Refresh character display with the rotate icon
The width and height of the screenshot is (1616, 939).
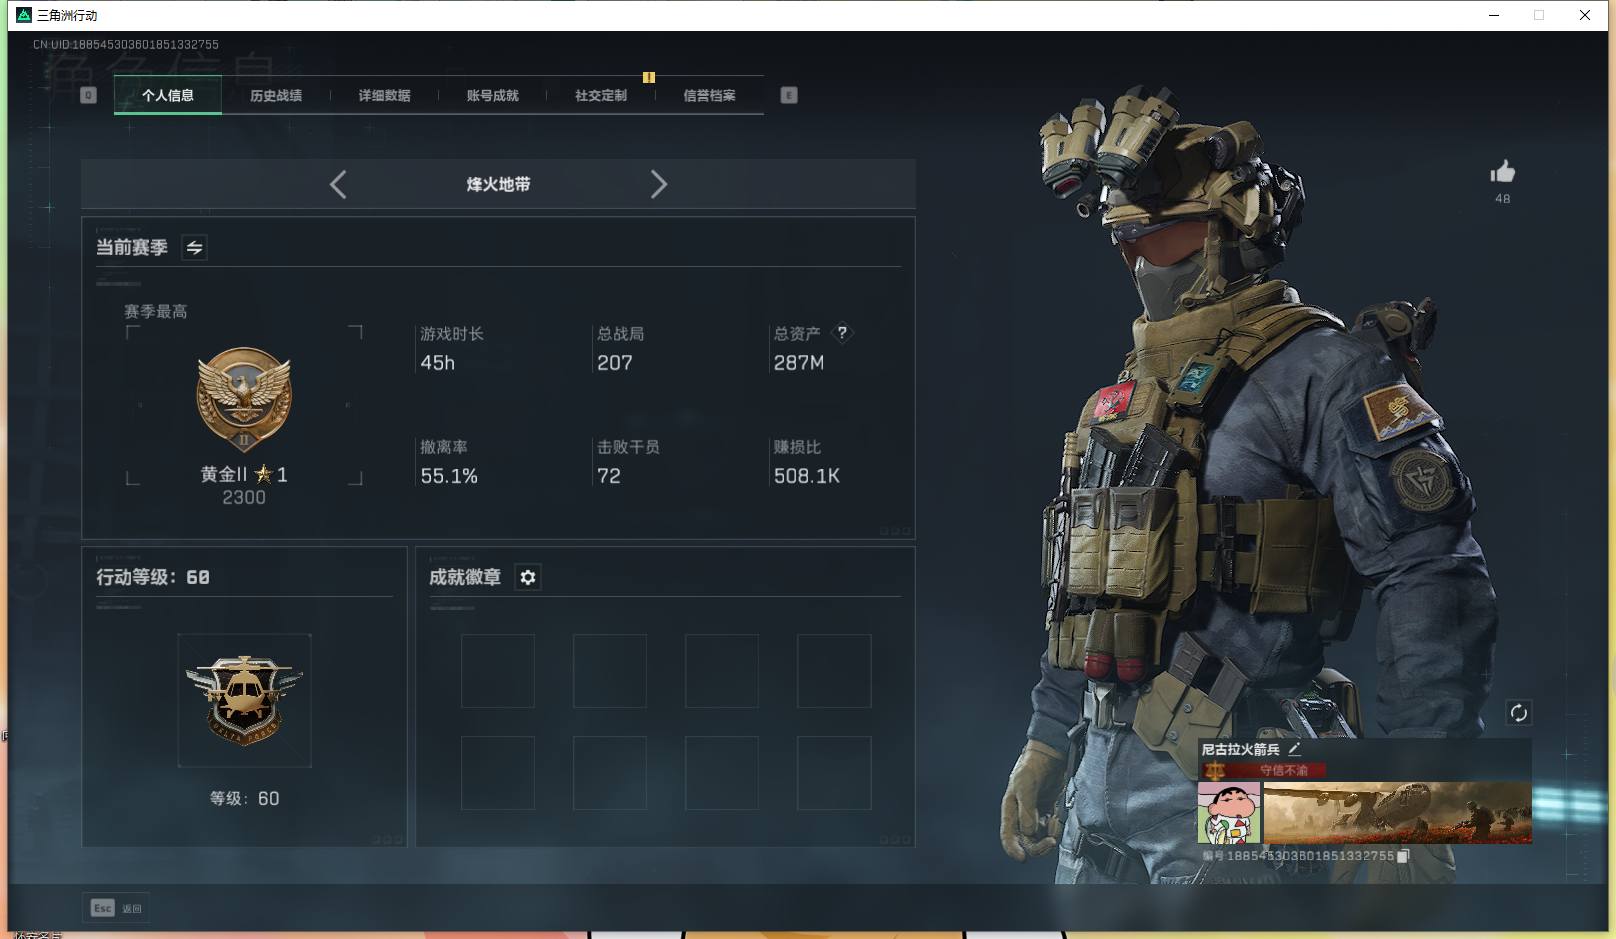(1518, 713)
